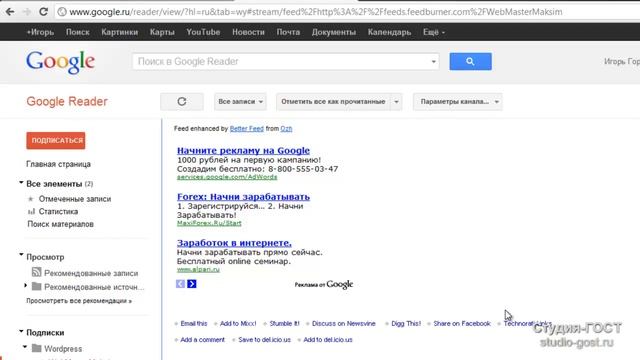Open the Better Feed link
Viewport: 640px width, 360px height.
point(247,129)
